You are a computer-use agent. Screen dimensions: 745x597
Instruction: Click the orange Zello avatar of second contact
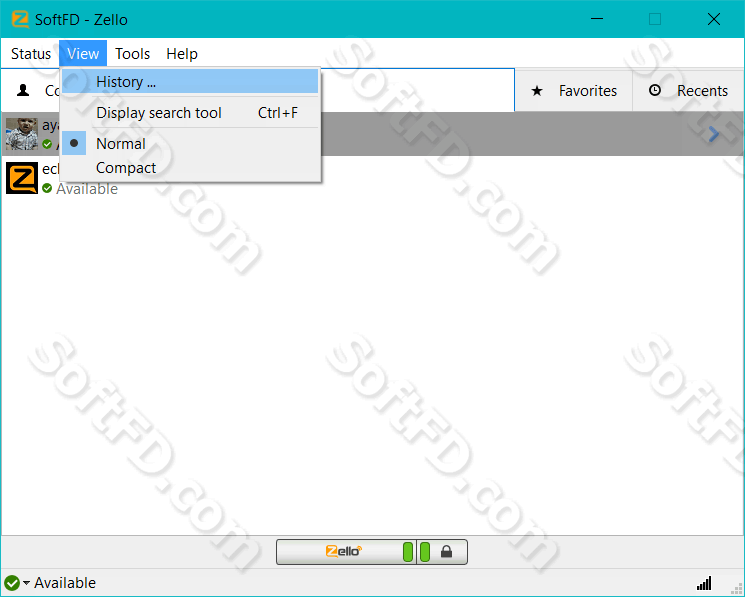(22, 178)
